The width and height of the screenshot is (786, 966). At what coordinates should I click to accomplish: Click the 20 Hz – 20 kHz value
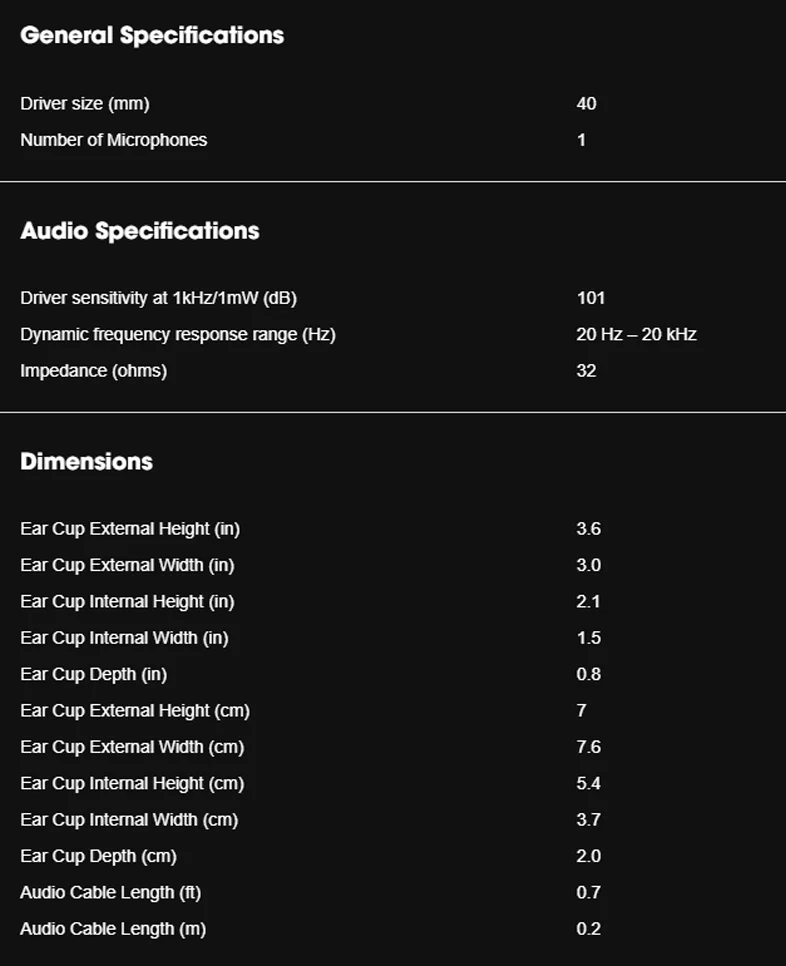(x=636, y=335)
